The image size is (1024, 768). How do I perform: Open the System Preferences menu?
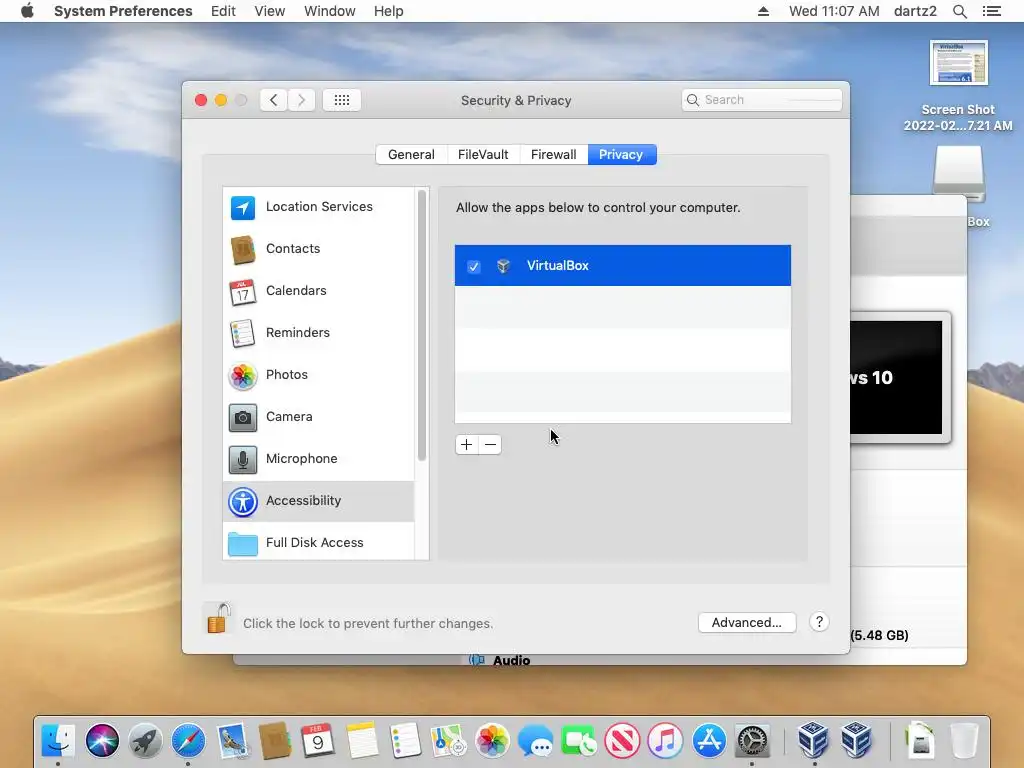pyautogui.click(x=123, y=11)
